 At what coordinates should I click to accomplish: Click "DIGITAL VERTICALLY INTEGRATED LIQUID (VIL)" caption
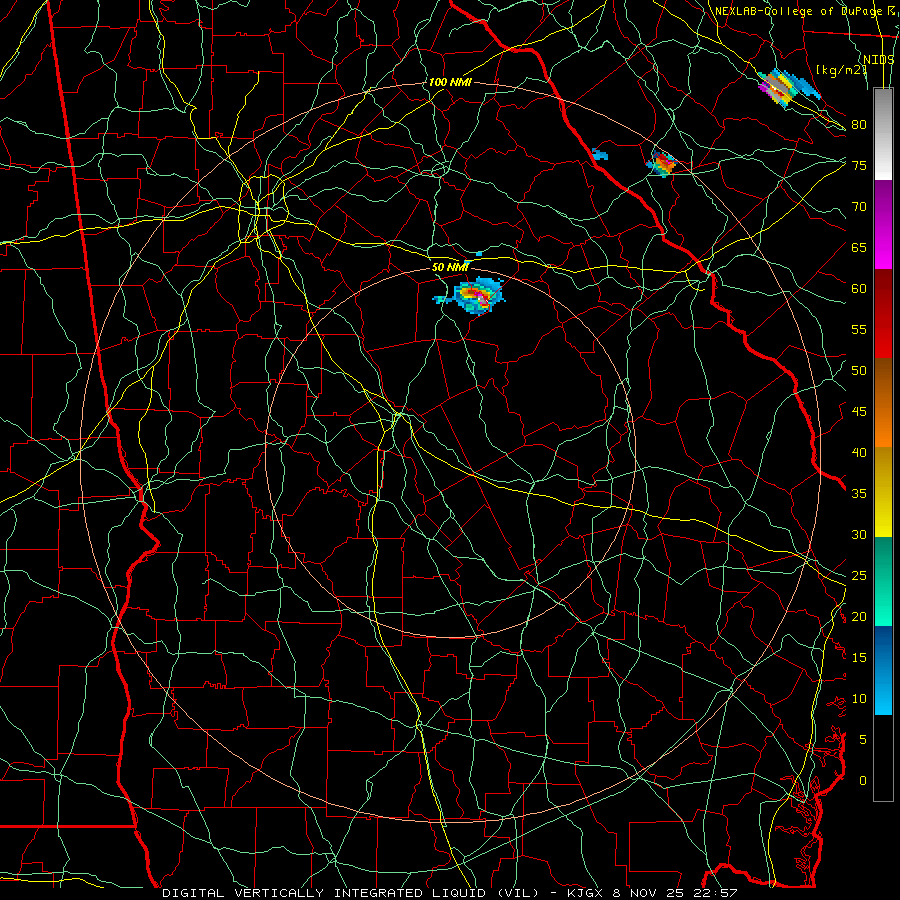point(351,893)
